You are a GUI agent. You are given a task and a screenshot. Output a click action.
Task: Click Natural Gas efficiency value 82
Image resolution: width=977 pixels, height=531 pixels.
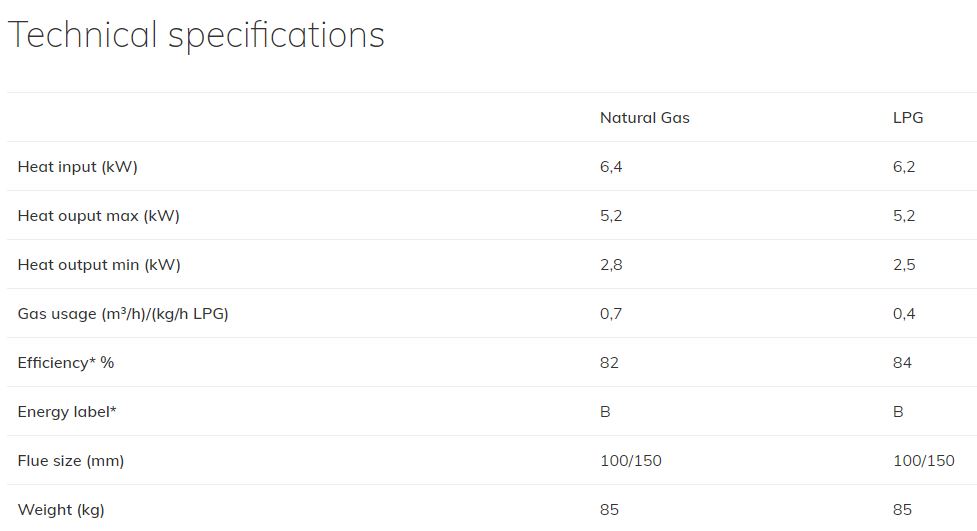click(x=609, y=363)
